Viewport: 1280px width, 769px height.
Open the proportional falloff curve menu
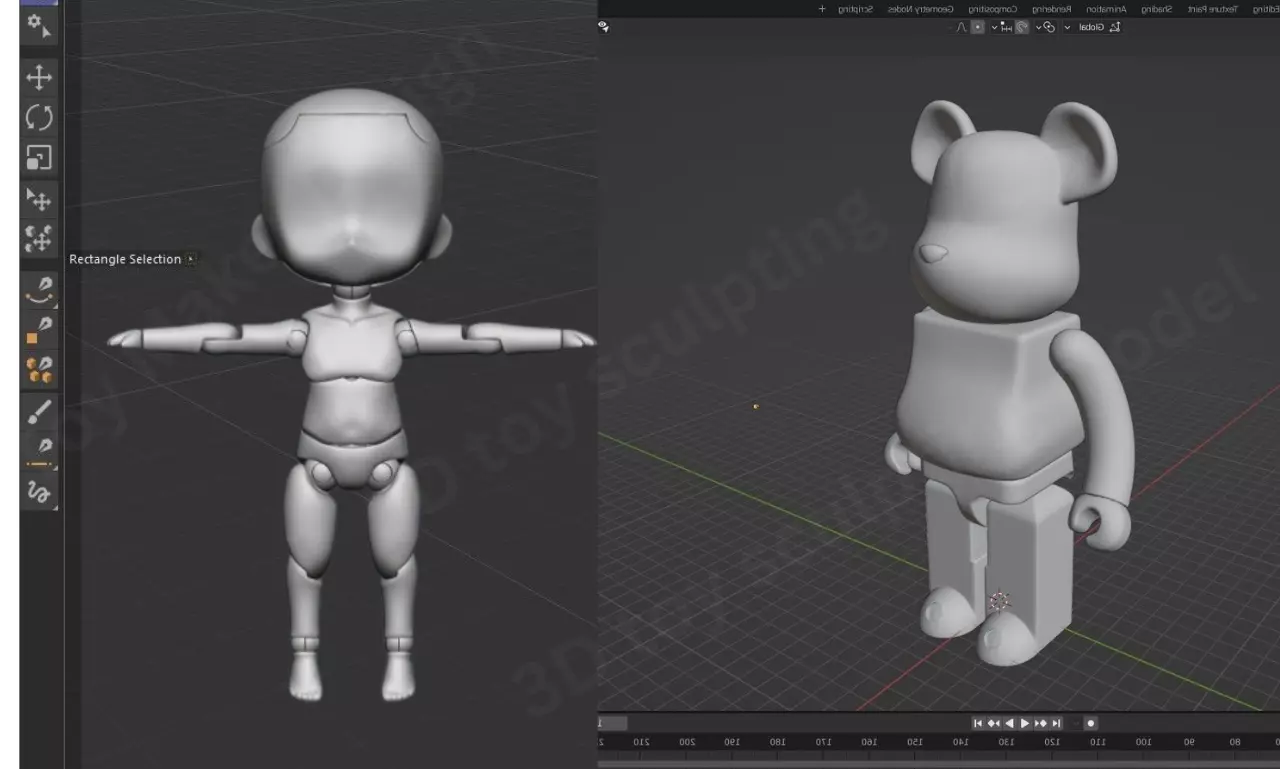962,27
